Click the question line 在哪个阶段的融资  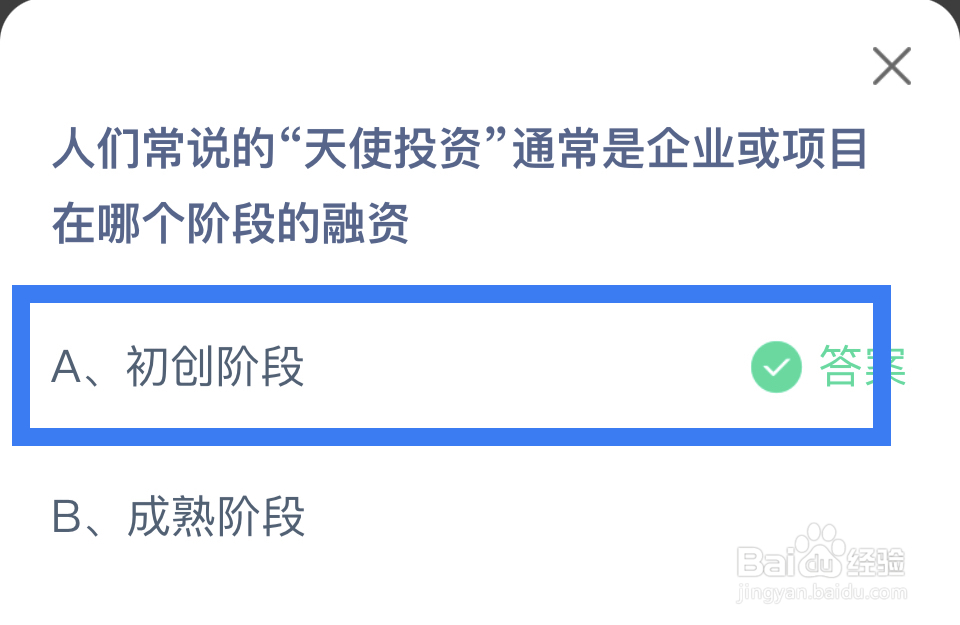pyautogui.click(x=230, y=223)
